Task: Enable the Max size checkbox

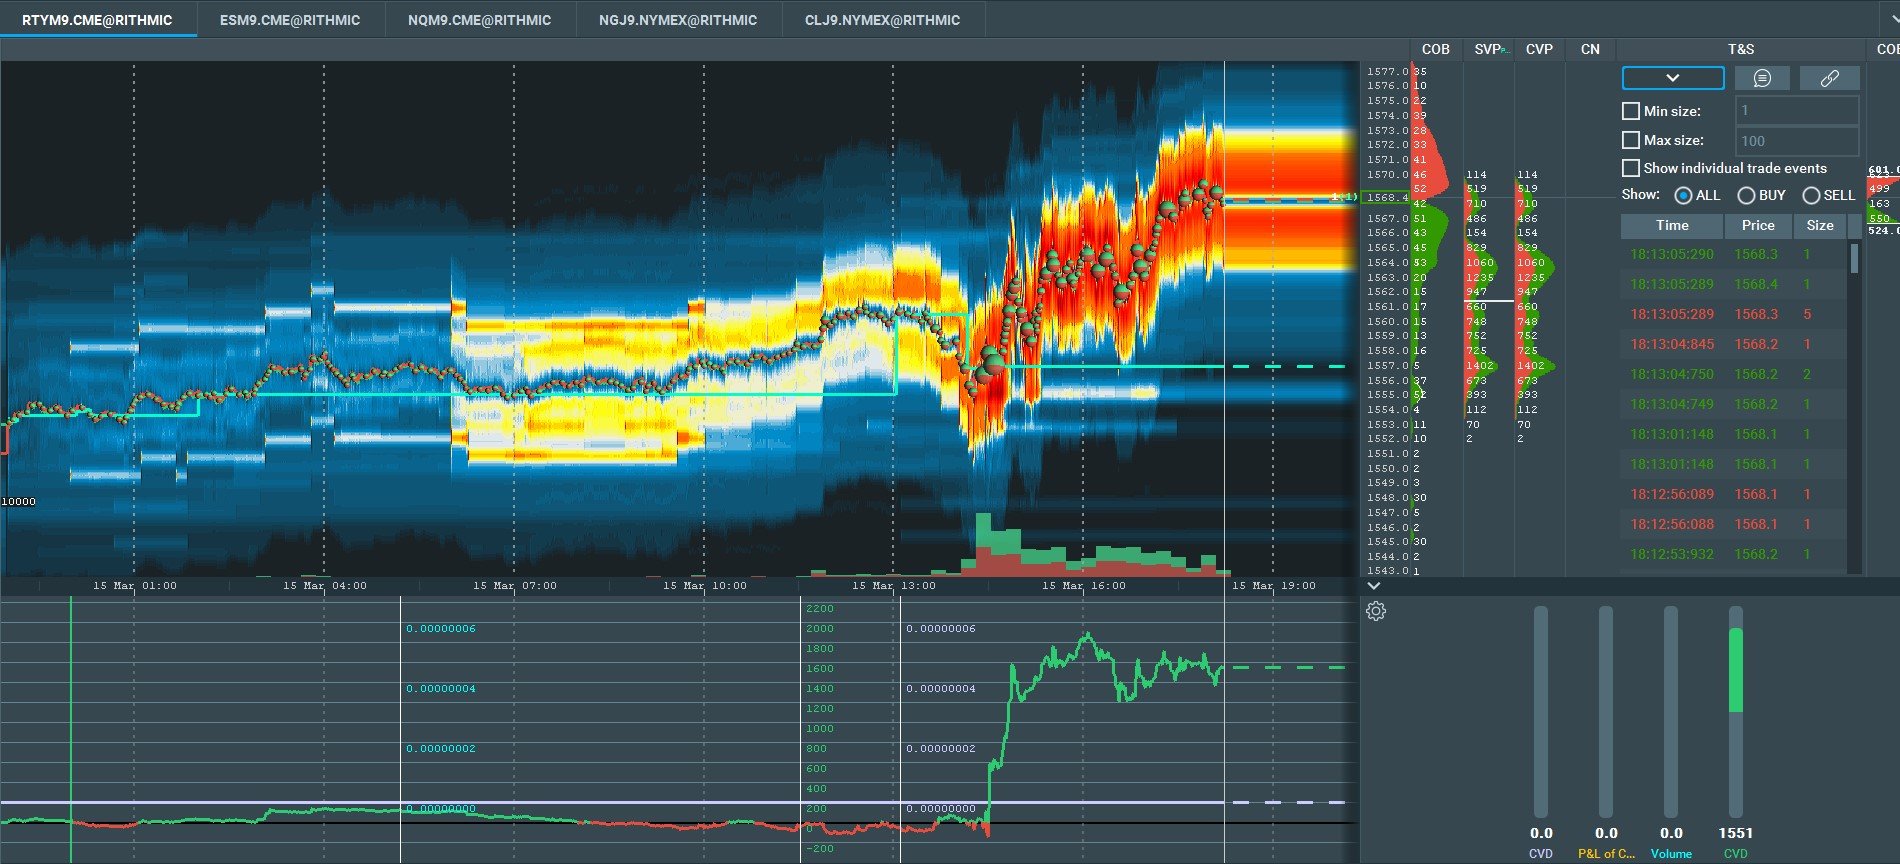Action: pos(1631,140)
